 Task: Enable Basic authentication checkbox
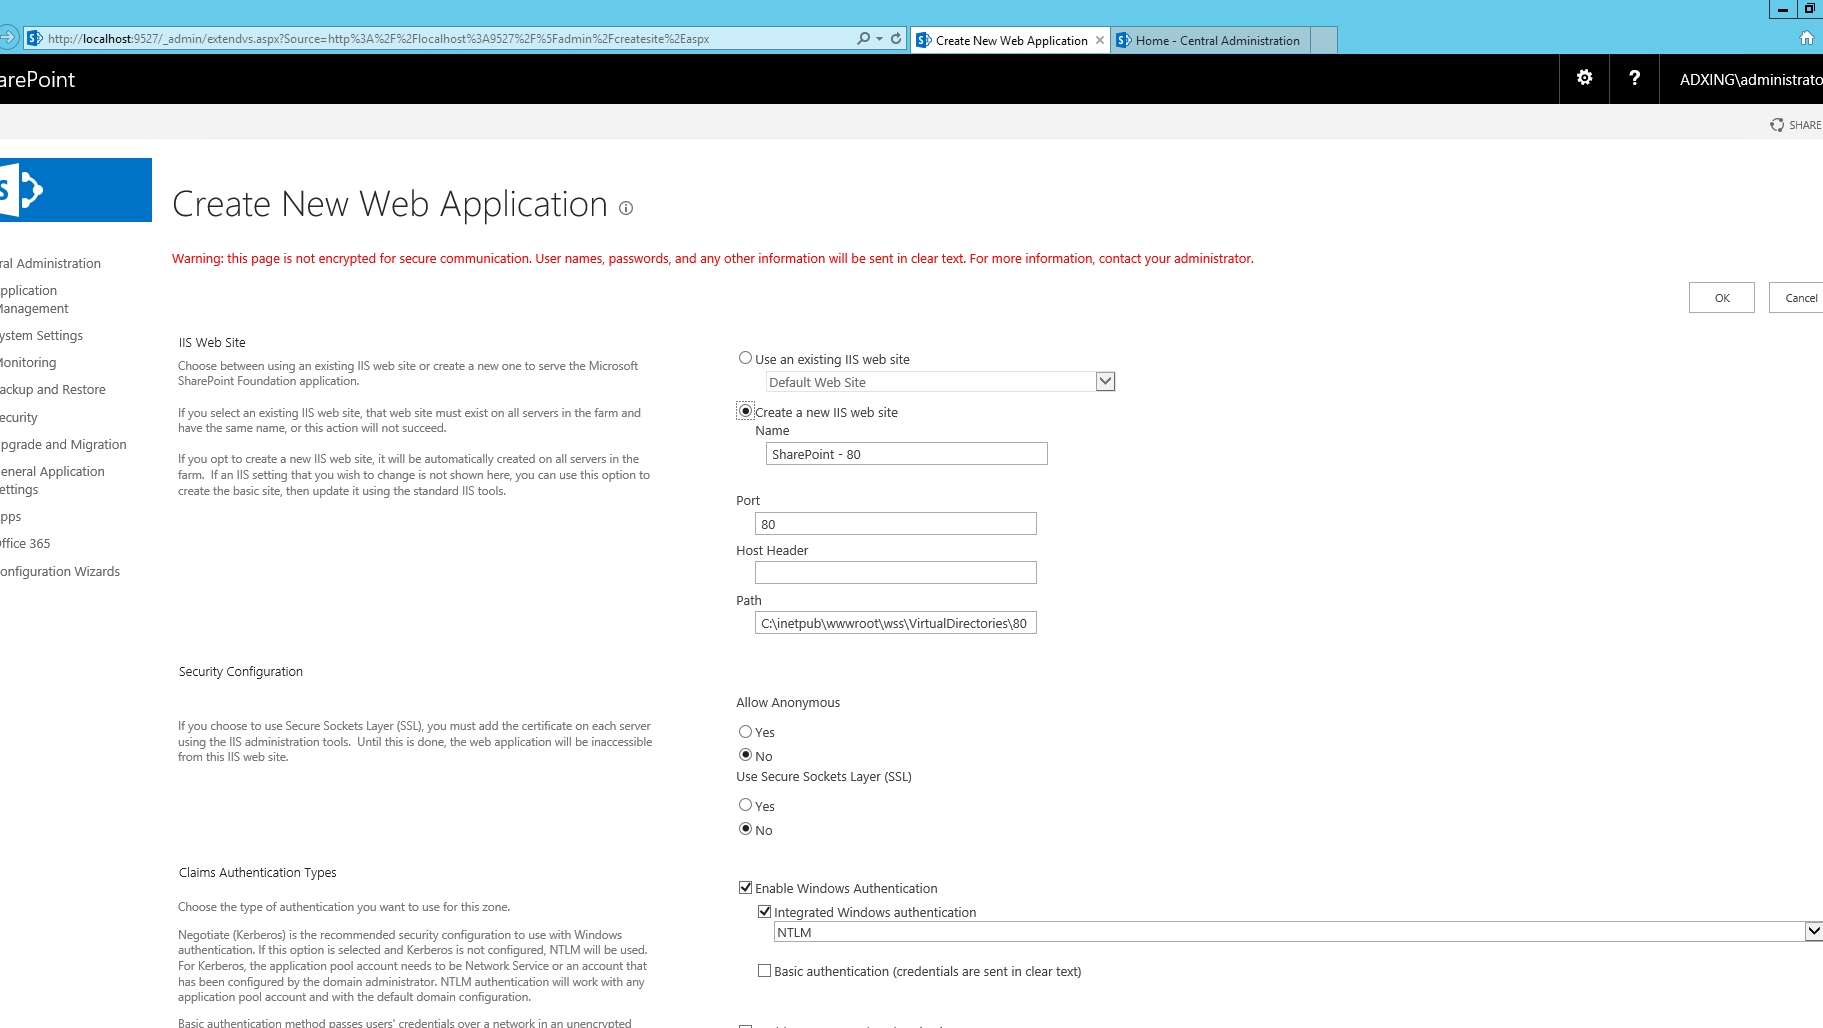click(x=764, y=971)
